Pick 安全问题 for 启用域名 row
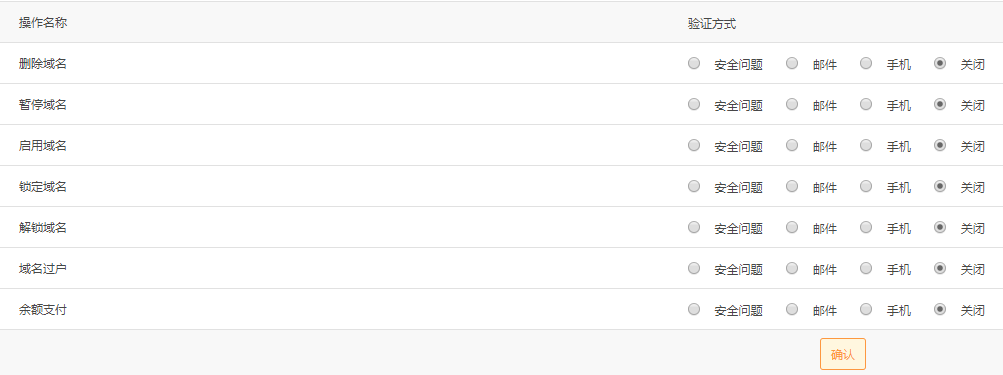 point(694,145)
